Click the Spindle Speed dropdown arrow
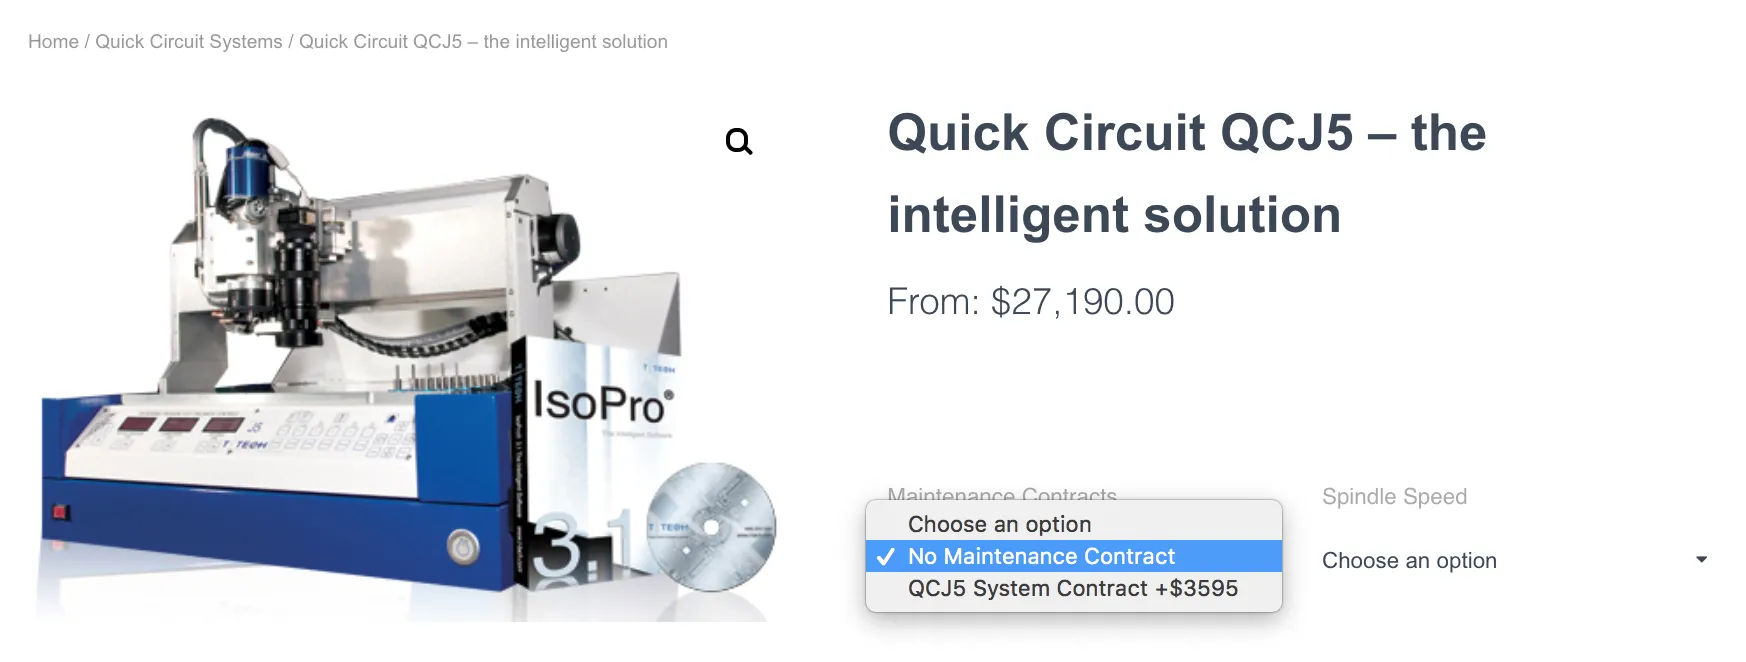 tap(1701, 560)
